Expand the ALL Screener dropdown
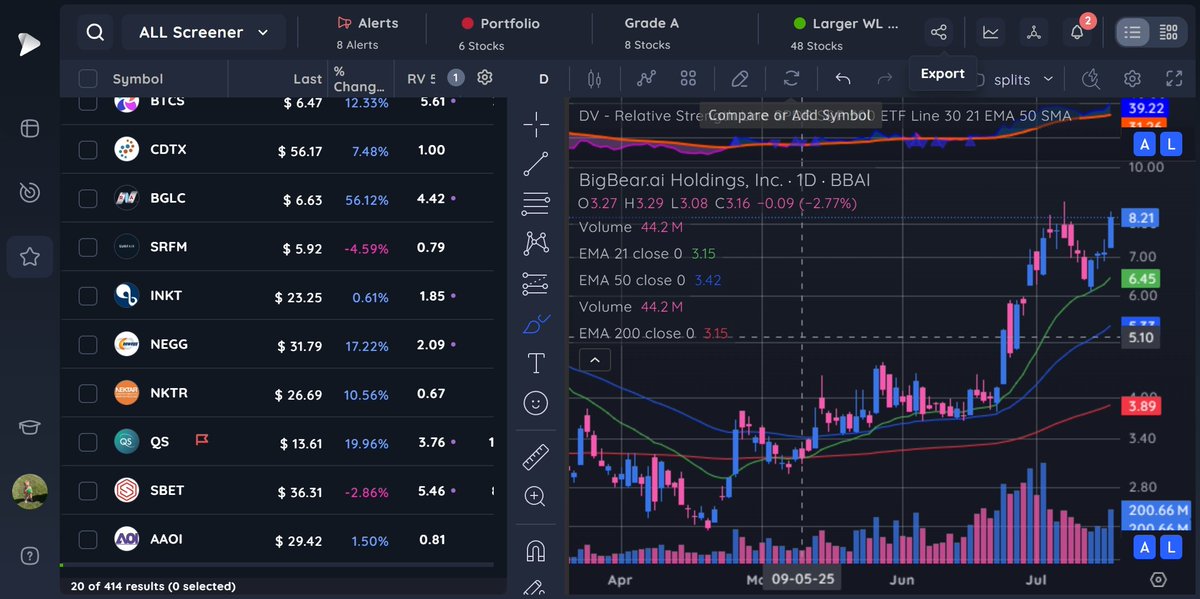Image resolution: width=1200 pixels, height=599 pixels. [x=204, y=32]
